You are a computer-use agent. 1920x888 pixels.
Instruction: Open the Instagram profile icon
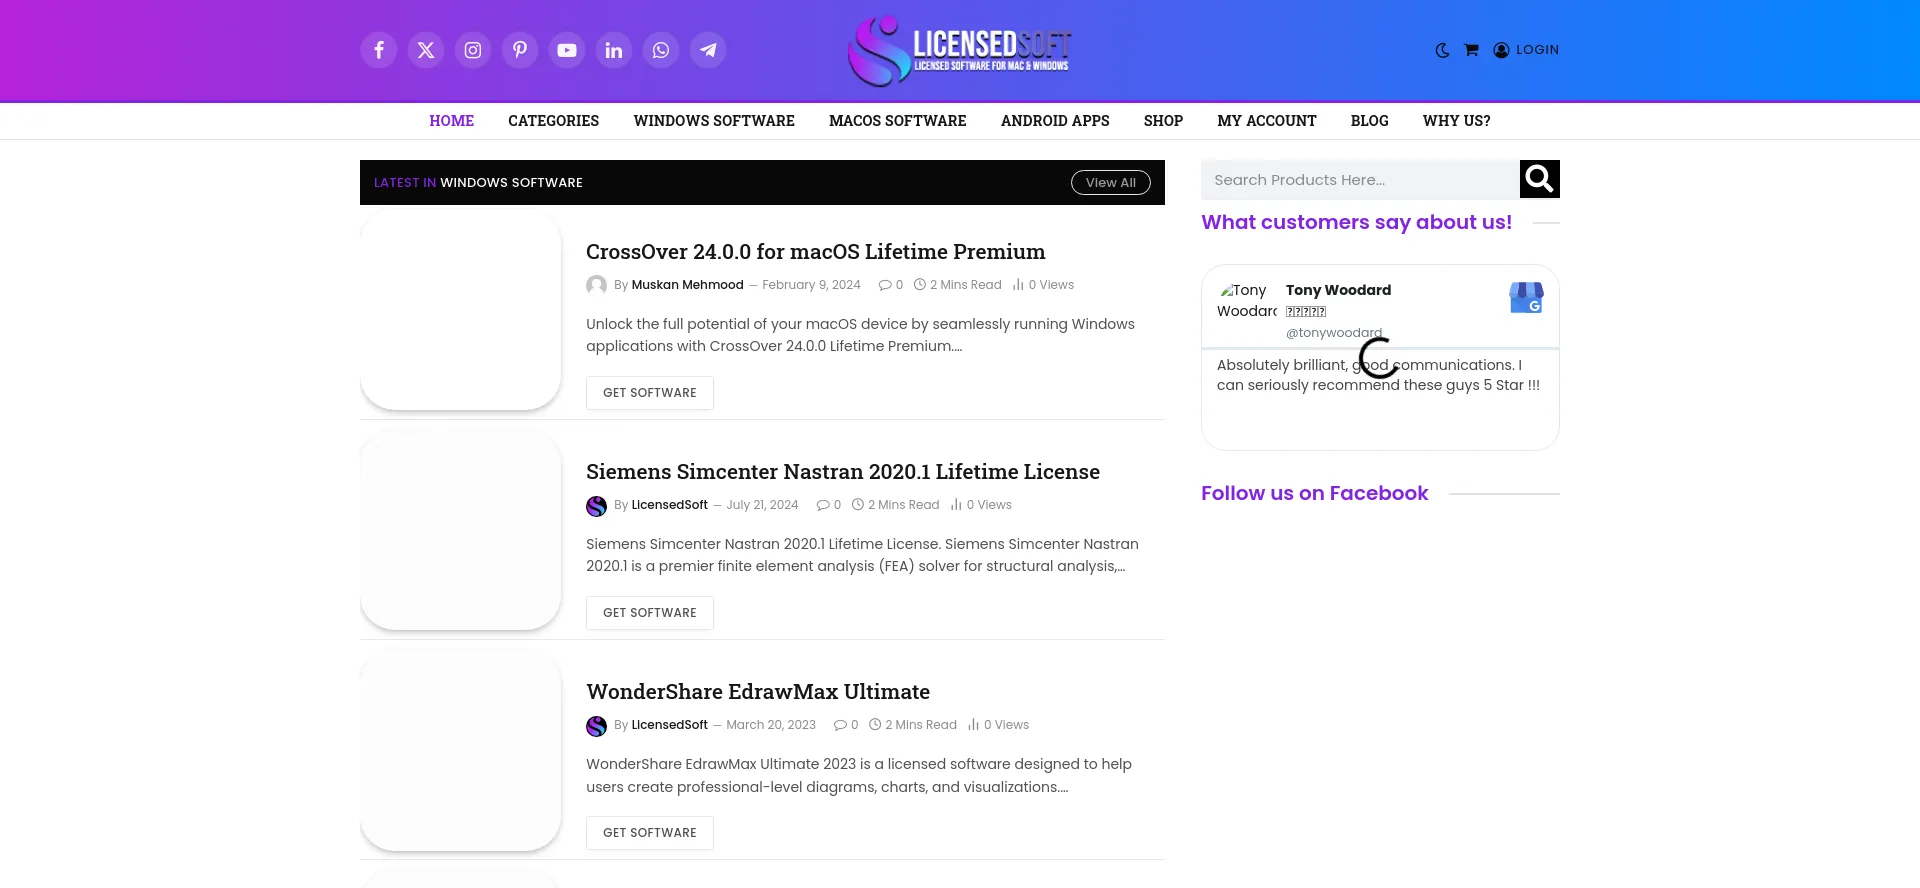click(473, 50)
